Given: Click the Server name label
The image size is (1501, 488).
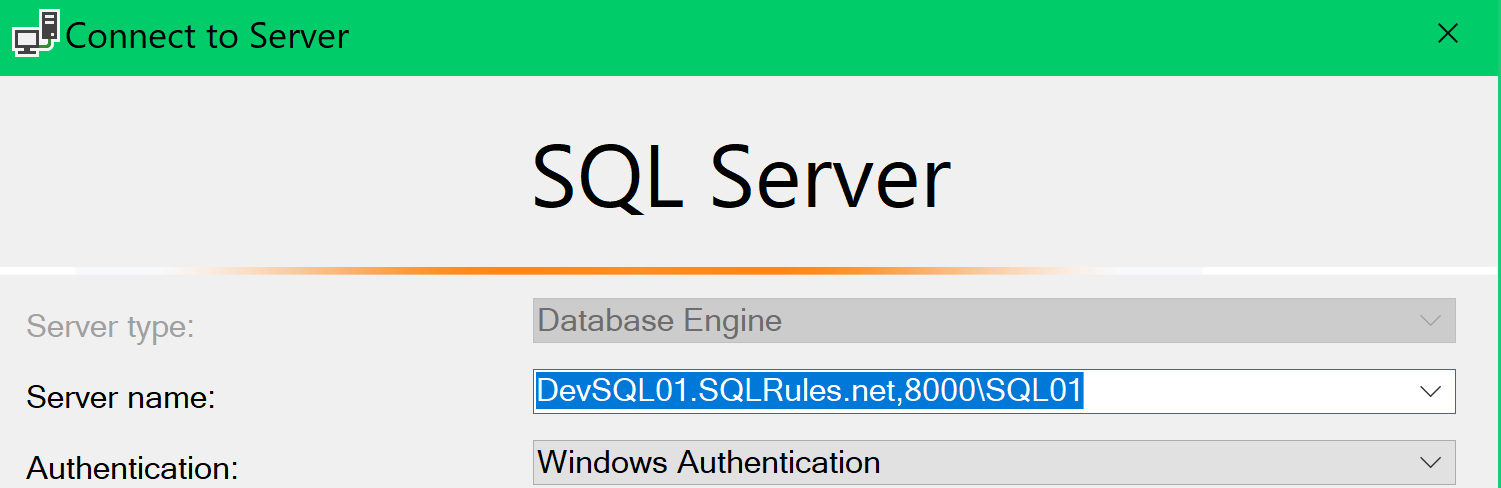Looking at the screenshot, I should point(121,398).
